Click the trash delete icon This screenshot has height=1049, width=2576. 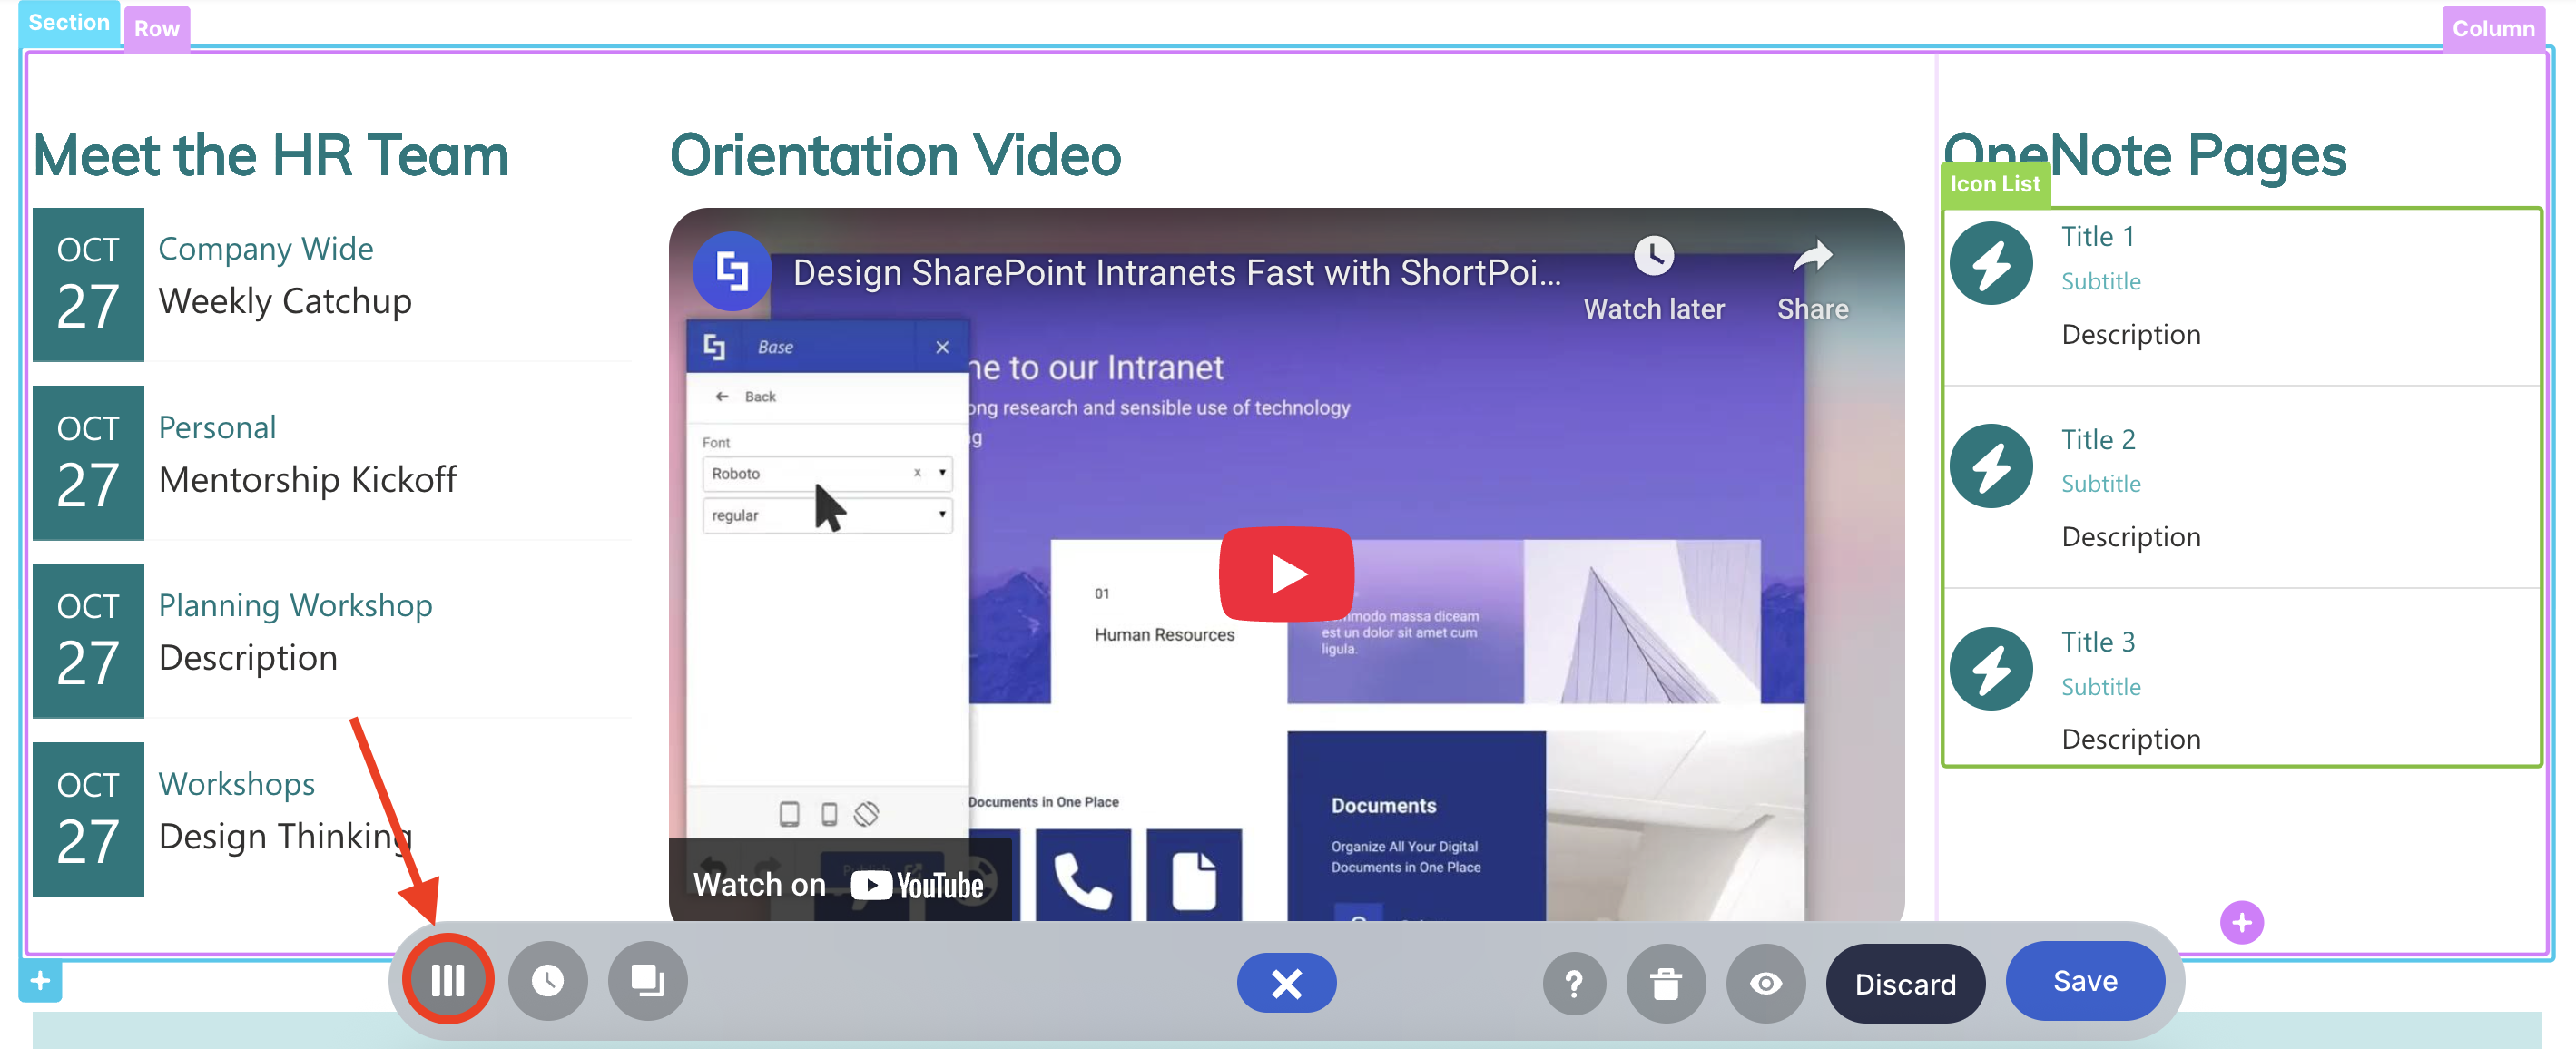click(x=1665, y=983)
